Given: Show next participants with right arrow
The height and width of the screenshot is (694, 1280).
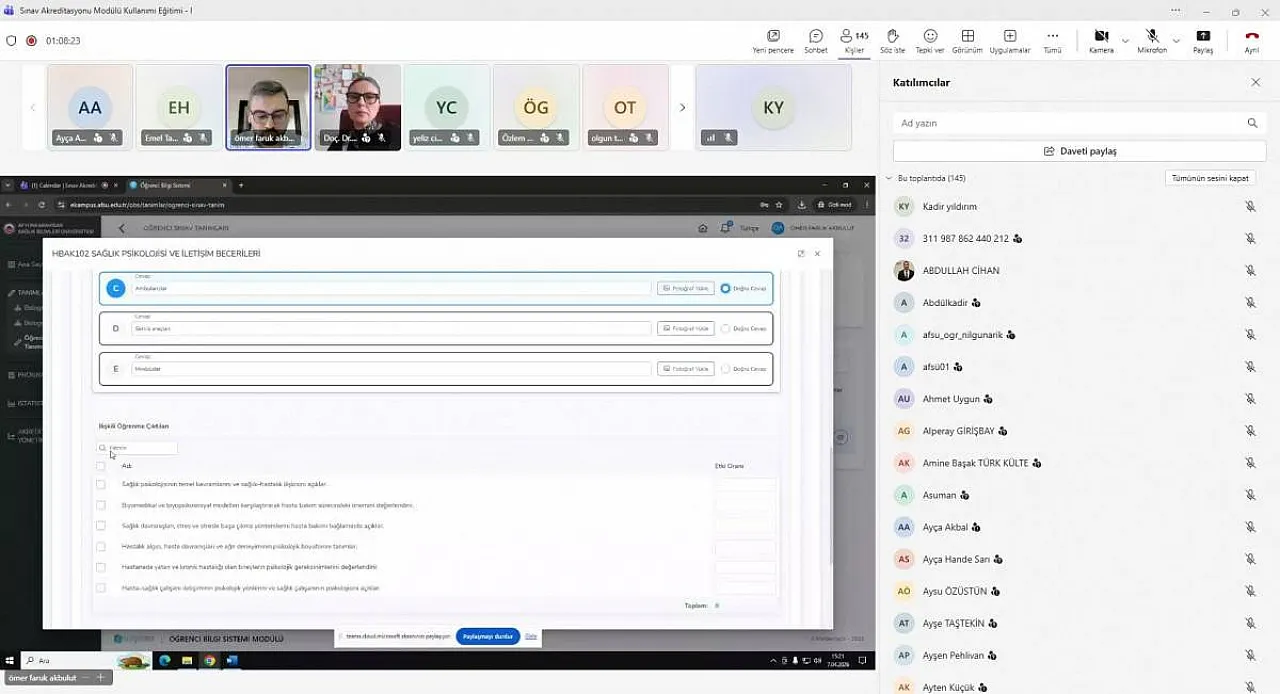Looking at the screenshot, I should tap(682, 107).
